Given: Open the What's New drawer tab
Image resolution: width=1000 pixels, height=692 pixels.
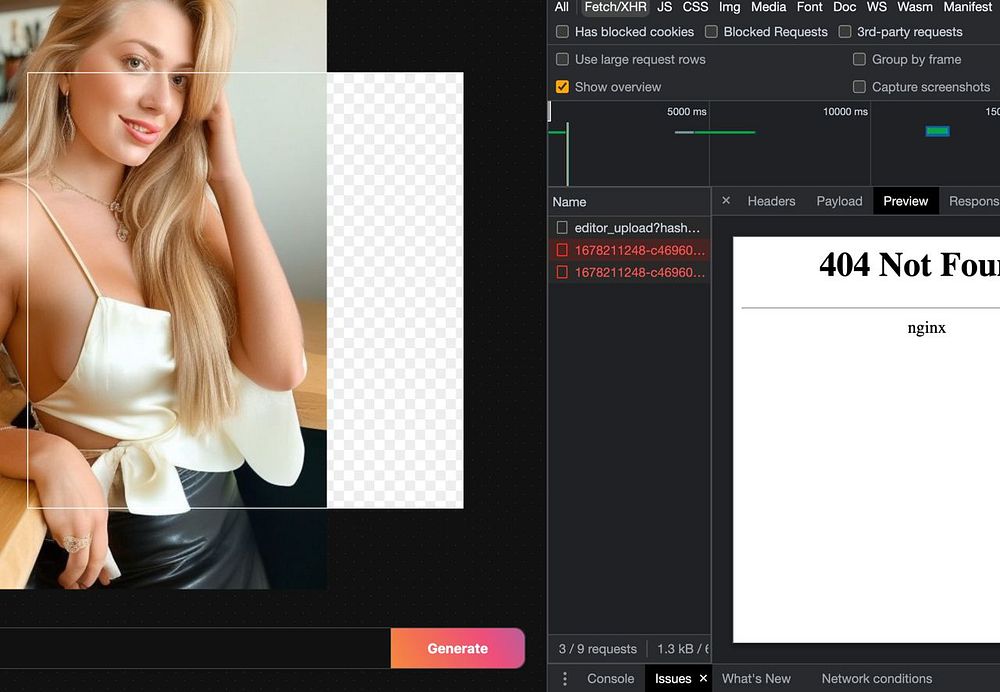Looking at the screenshot, I should 756,679.
